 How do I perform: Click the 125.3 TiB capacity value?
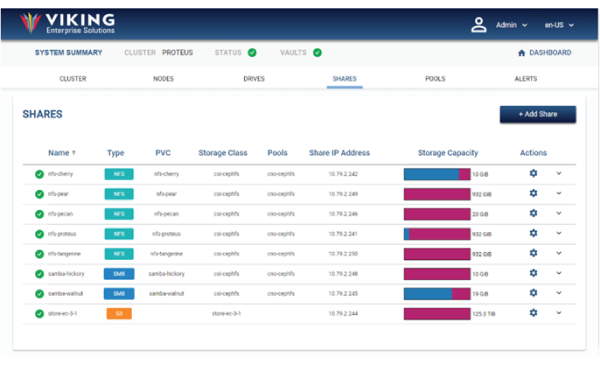click(484, 314)
